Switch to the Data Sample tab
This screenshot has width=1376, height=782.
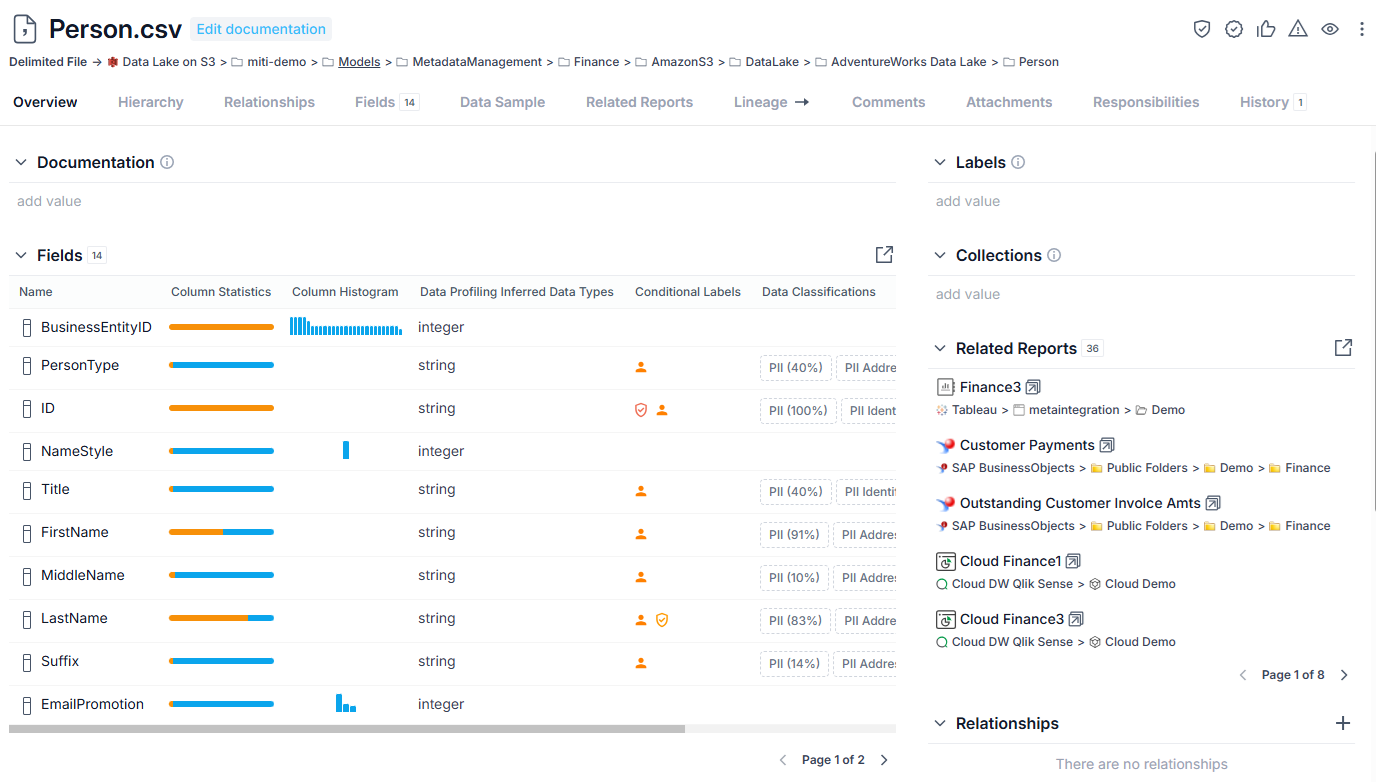click(502, 102)
